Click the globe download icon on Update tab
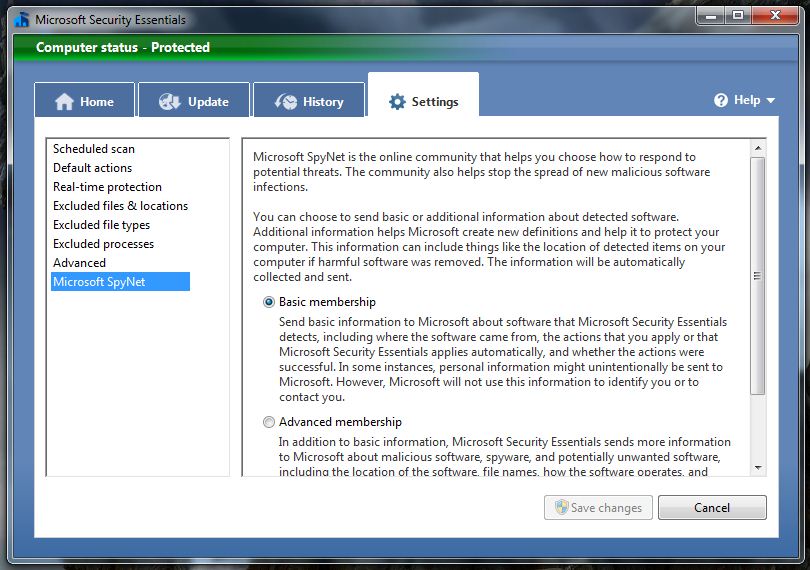 tap(169, 101)
